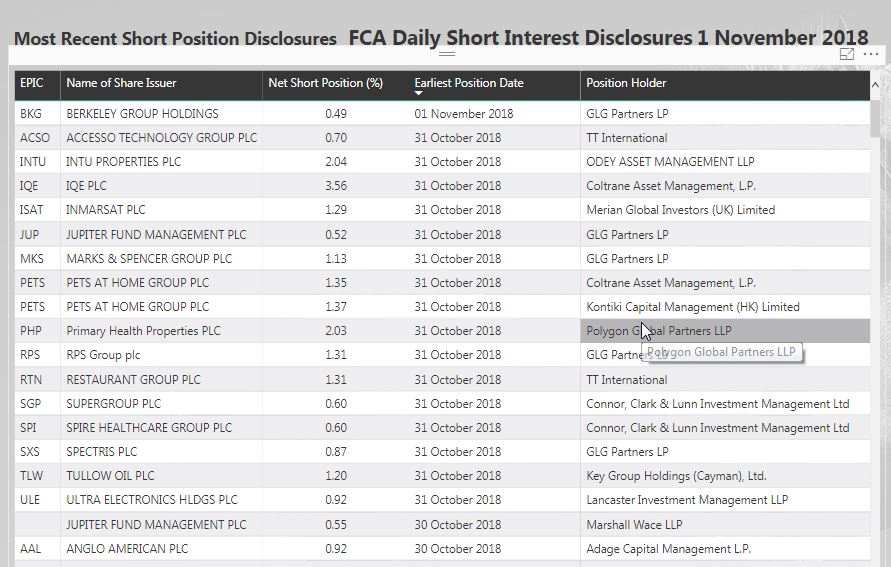
Task: Select the IQE net short position 3.56
Action: pos(336,186)
